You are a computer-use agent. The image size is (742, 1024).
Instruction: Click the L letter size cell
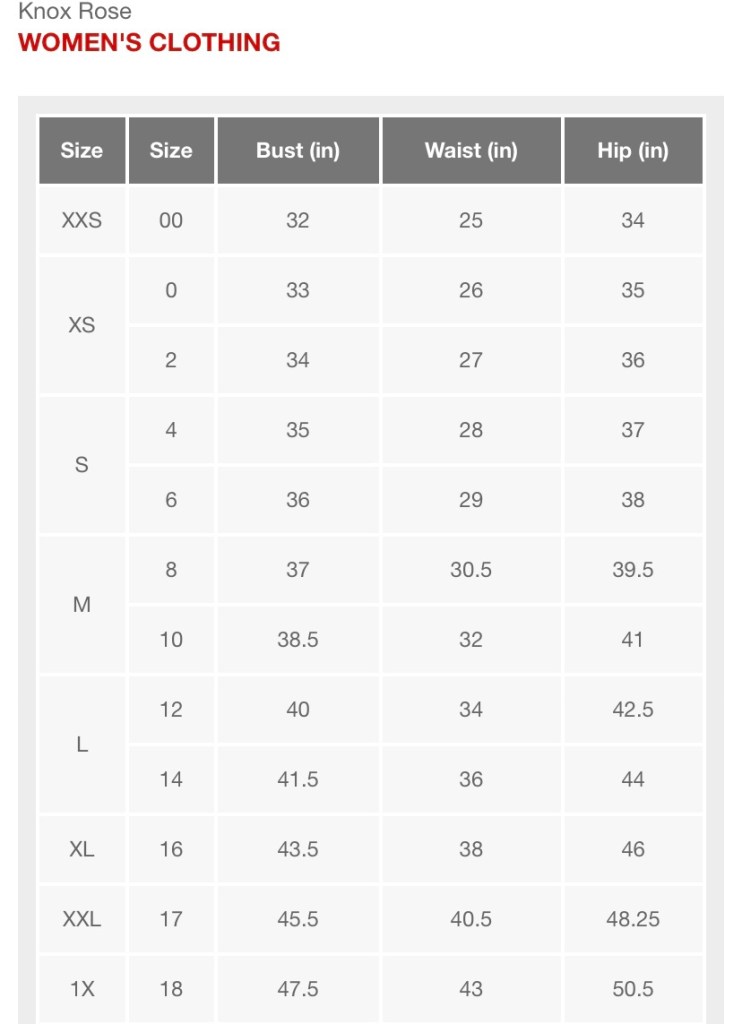[82, 744]
